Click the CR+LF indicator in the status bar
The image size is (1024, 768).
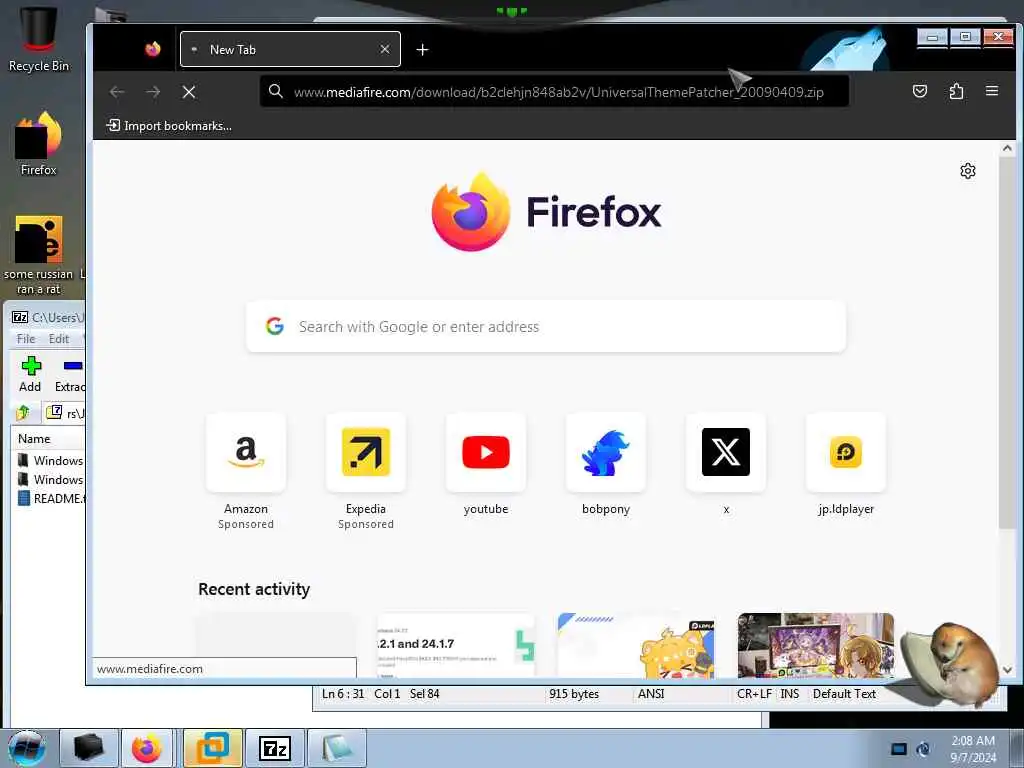(x=754, y=694)
